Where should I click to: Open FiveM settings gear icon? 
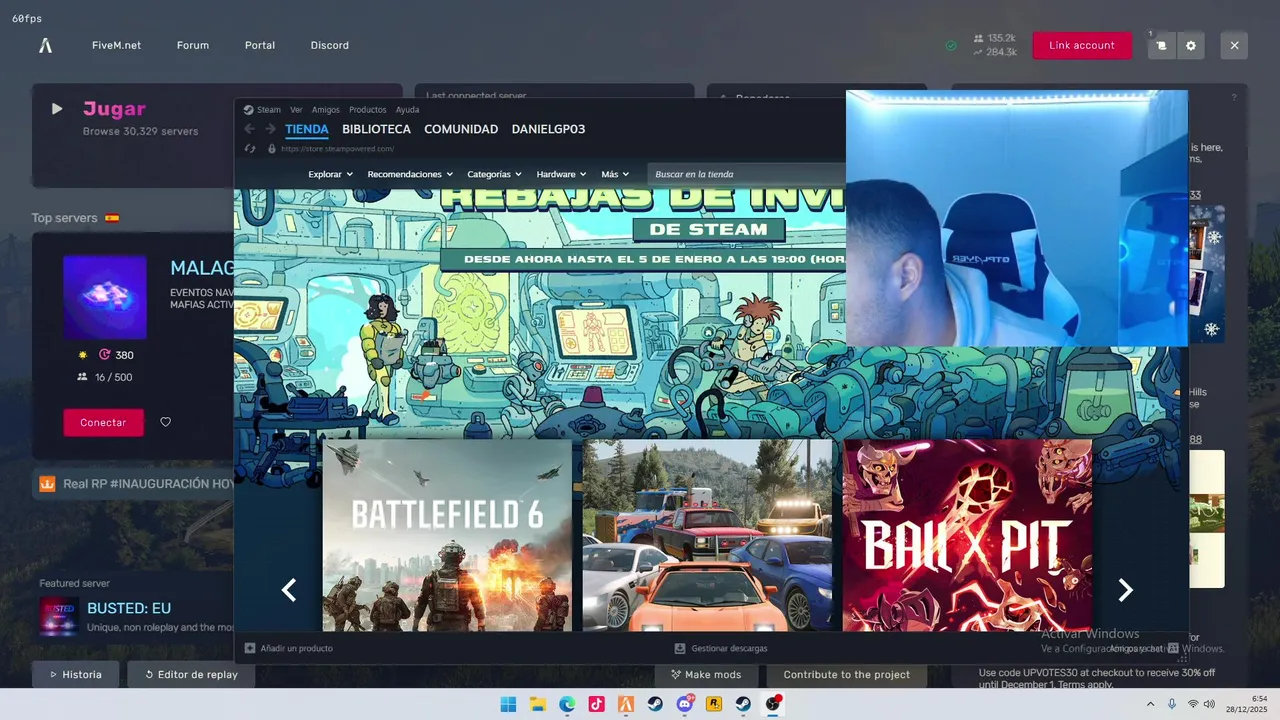tap(1191, 45)
